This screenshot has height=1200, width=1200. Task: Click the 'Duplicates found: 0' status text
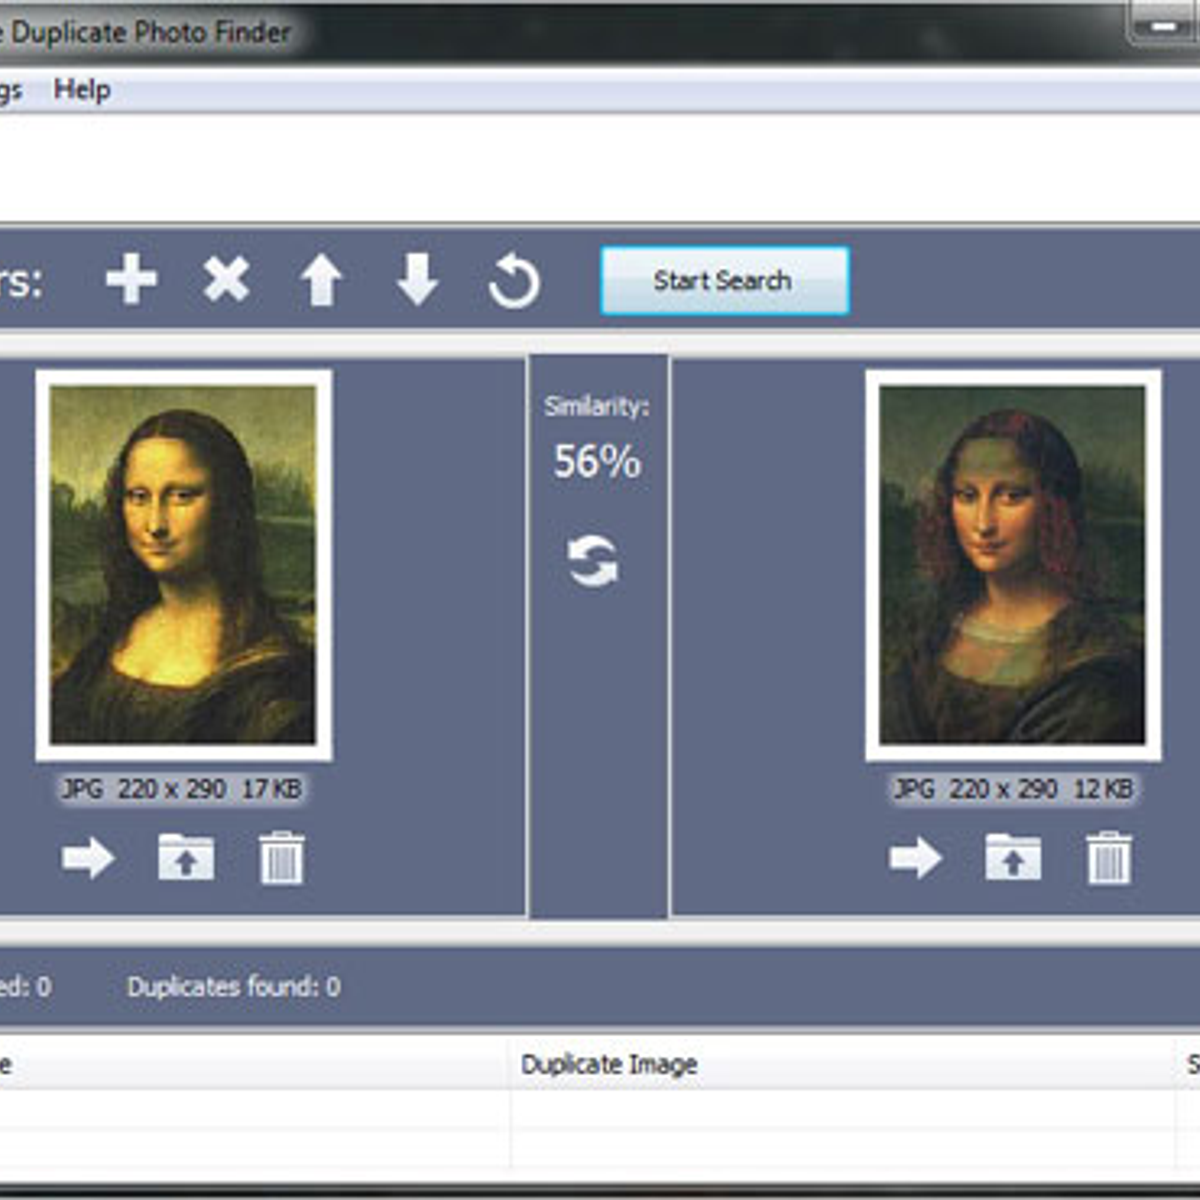[234, 987]
